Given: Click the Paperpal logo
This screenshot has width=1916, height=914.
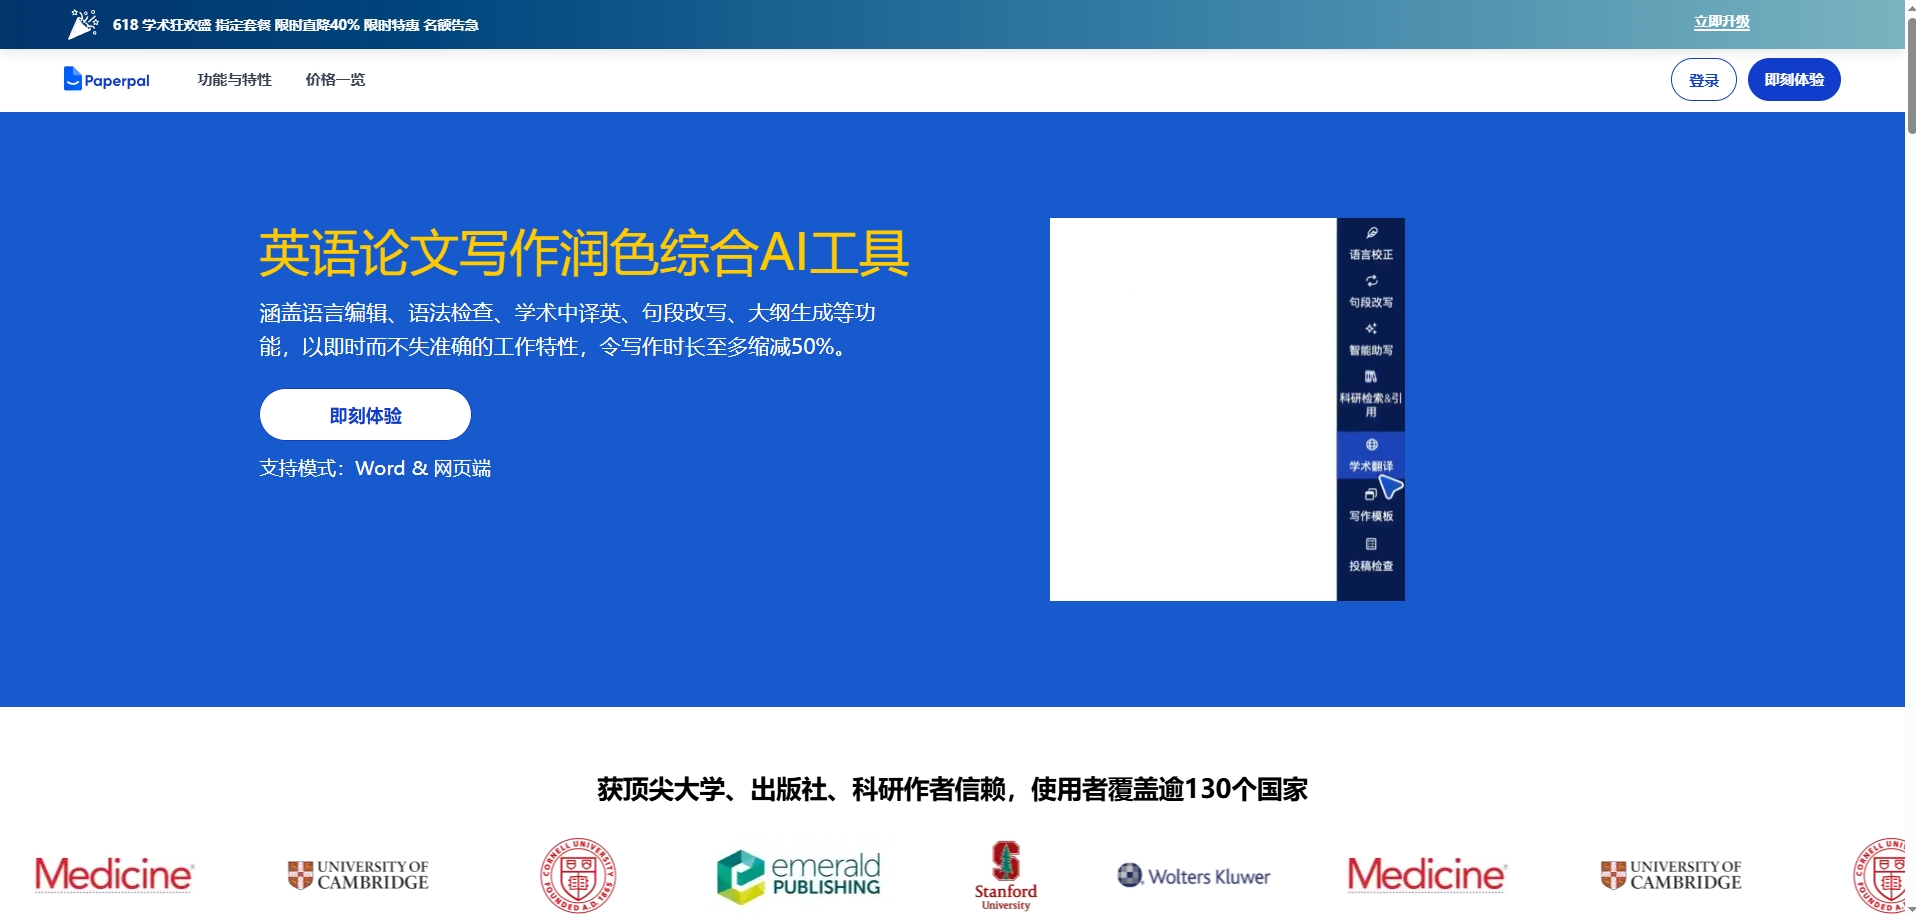Looking at the screenshot, I should pyautogui.click(x=106, y=79).
